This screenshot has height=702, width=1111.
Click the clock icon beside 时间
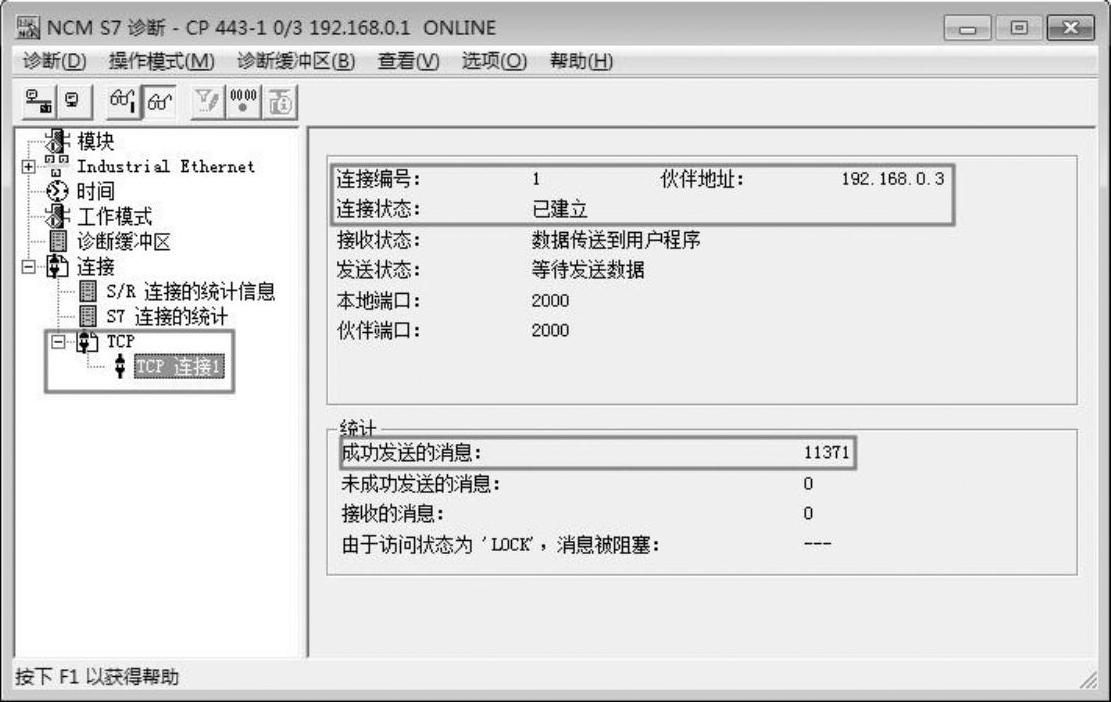point(57,191)
